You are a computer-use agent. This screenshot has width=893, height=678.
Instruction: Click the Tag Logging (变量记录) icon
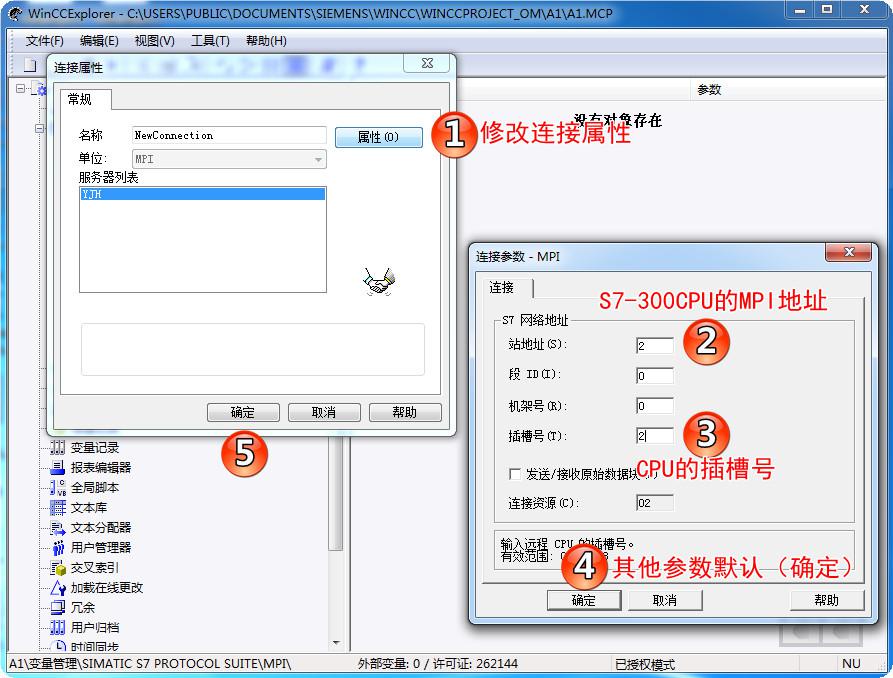[57, 447]
